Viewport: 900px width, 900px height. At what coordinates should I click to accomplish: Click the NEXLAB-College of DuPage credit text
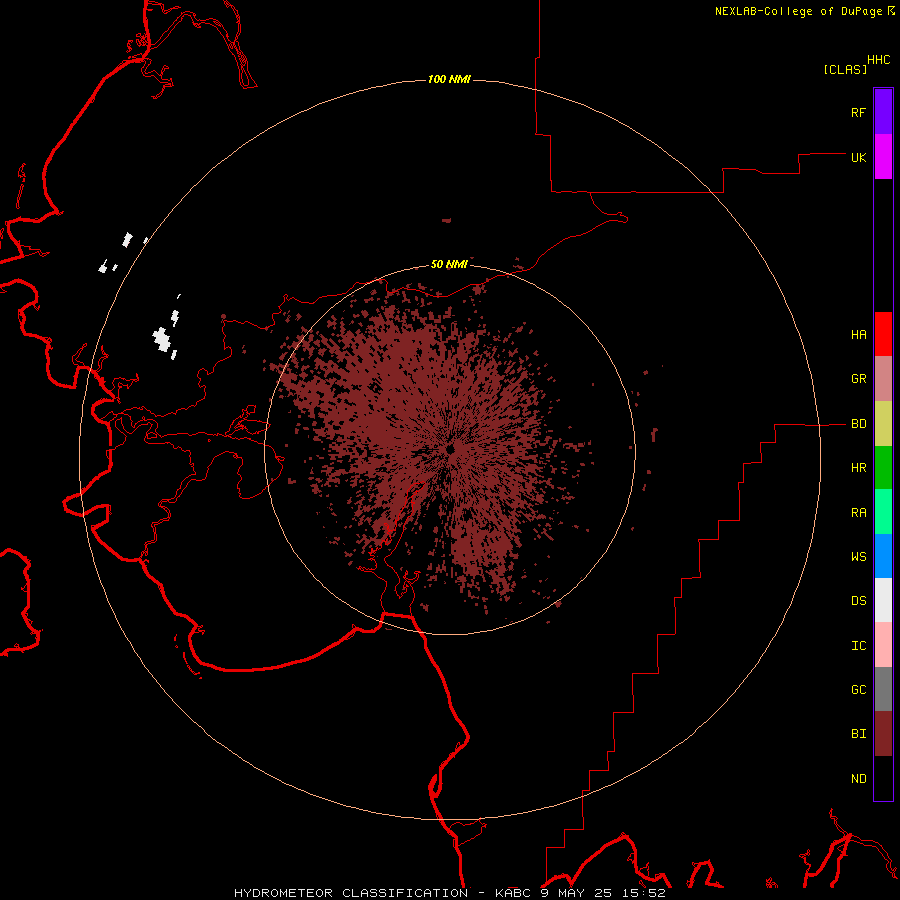point(798,11)
